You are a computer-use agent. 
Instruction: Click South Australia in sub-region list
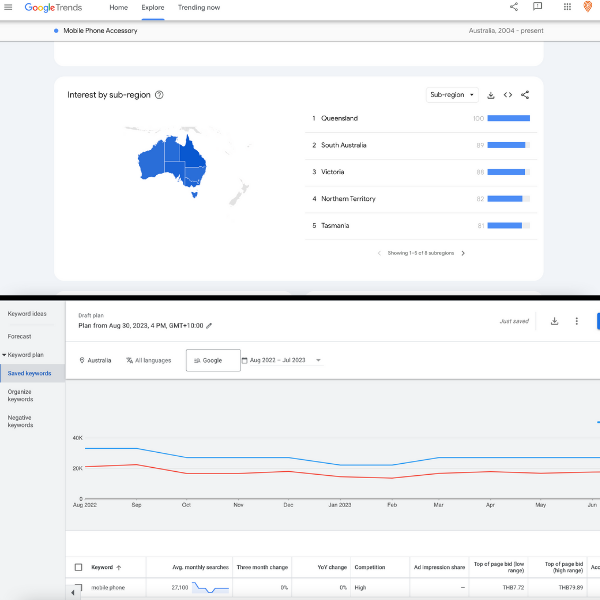[344, 145]
